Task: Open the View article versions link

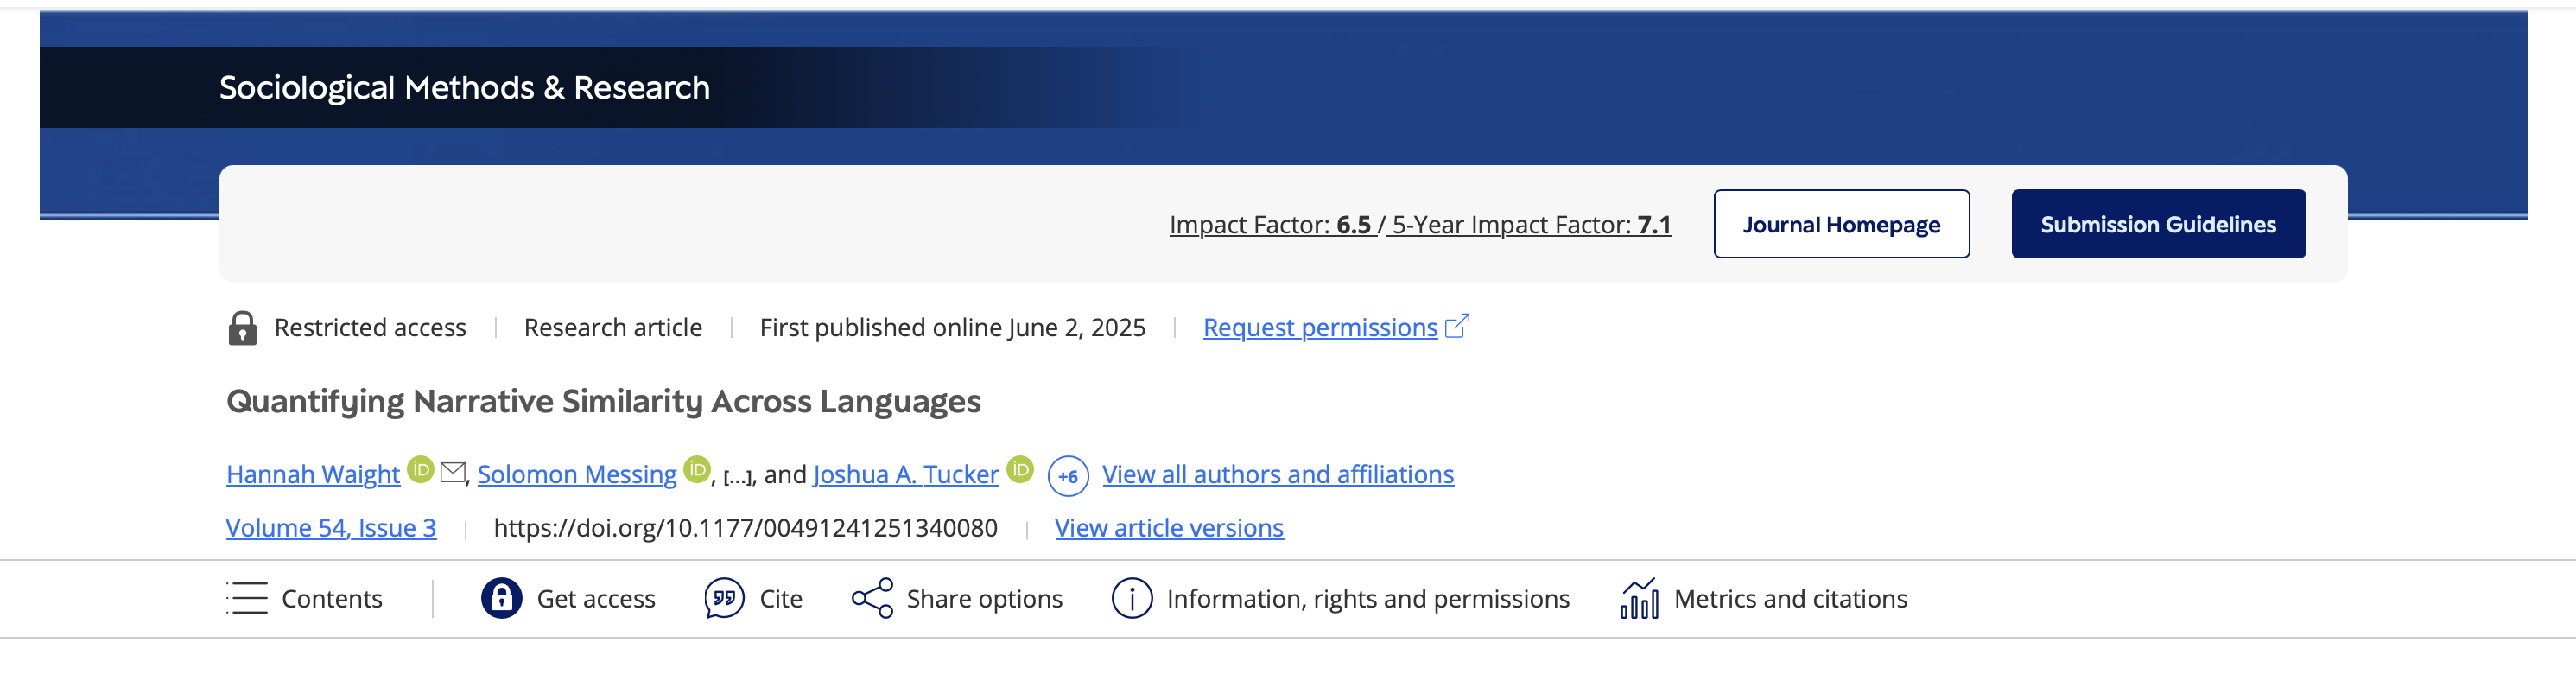Action: 1169,528
